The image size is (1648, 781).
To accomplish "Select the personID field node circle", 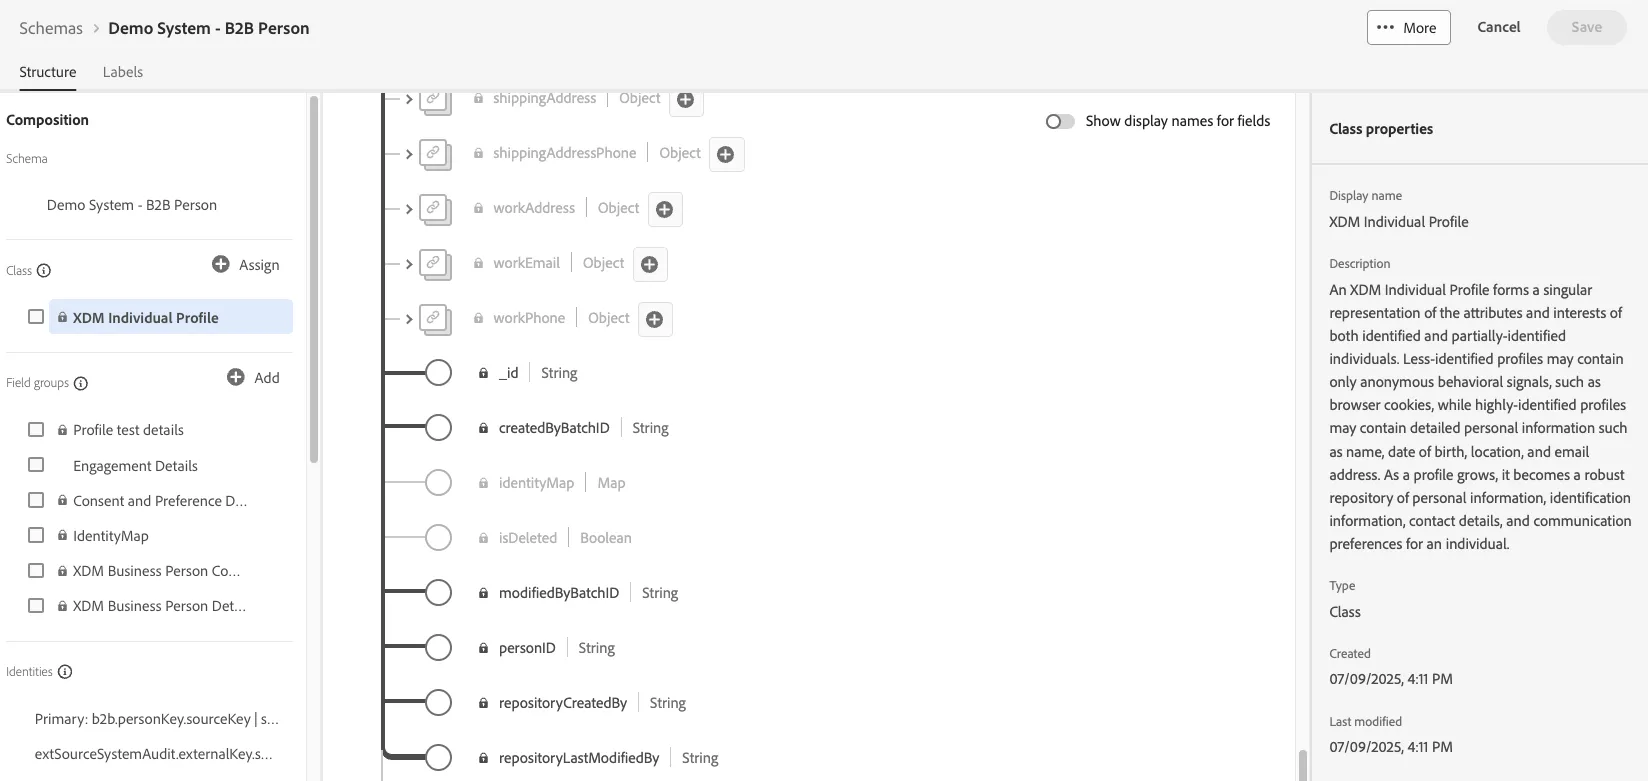I will [x=438, y=648].
